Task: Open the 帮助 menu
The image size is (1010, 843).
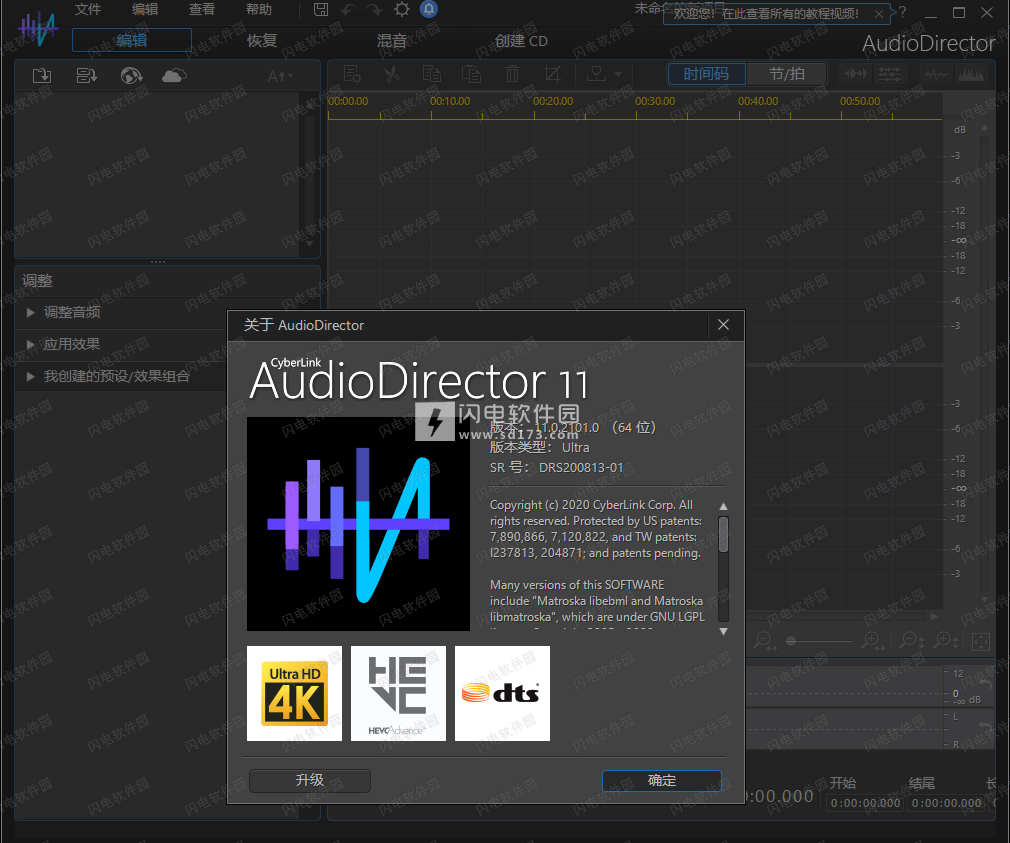Action: (x=258, y=10)
